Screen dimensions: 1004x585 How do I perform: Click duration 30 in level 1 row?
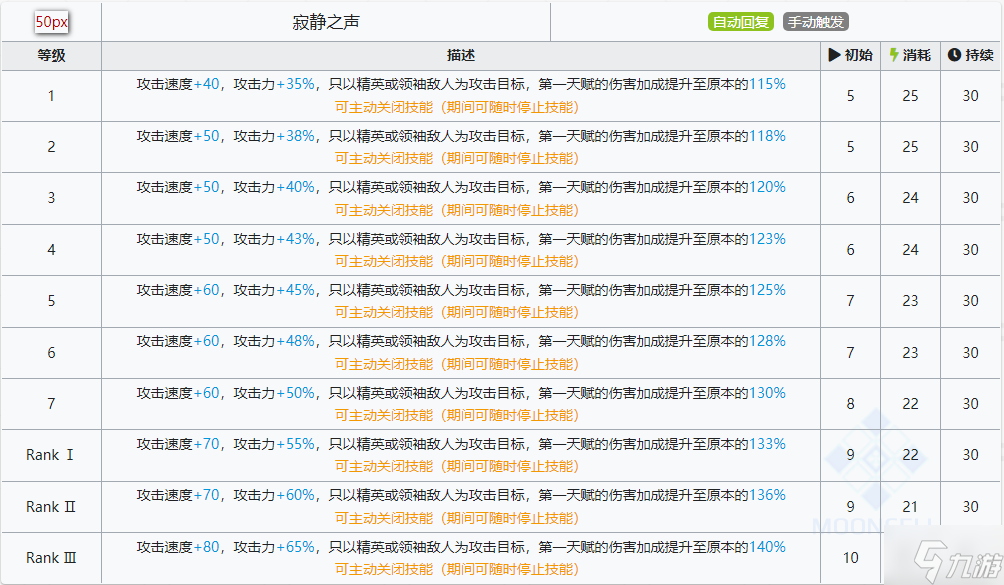[x=971, y=96]
